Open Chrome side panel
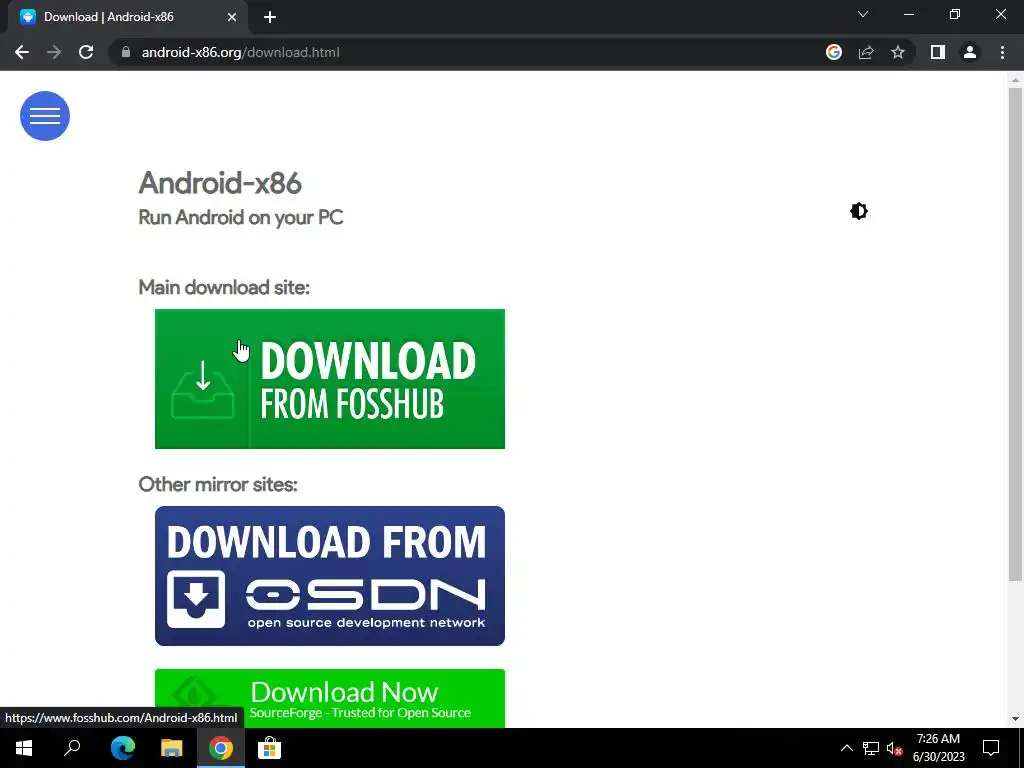The image size is (1024, 768). pos(938,52)
